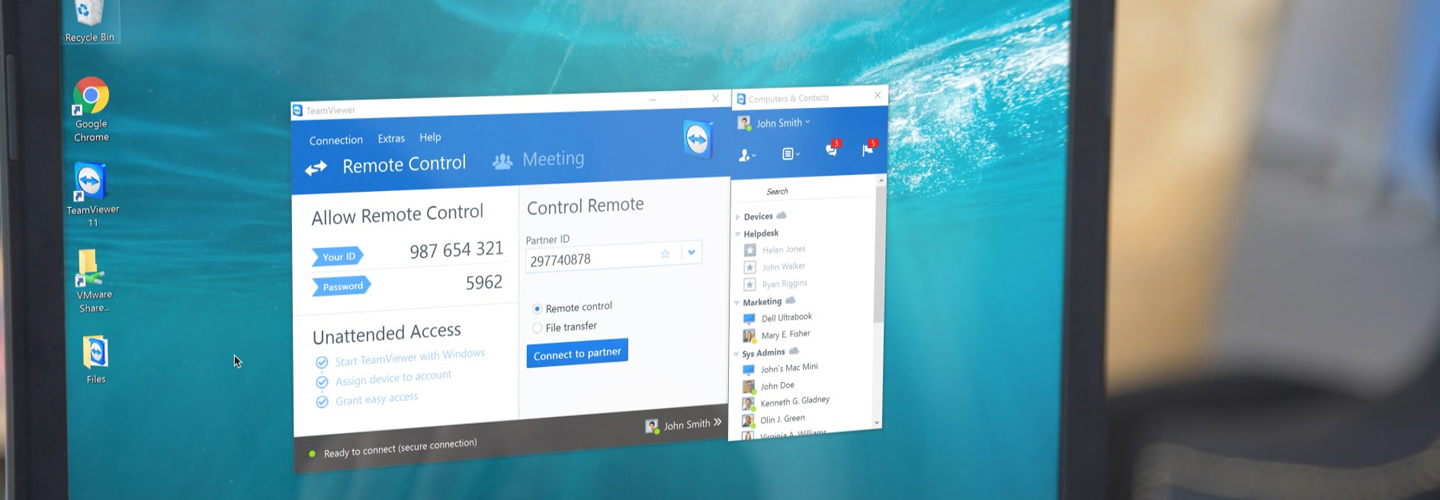The height and width of the screenshot is (500, 1440).
Task: Click the contacts list scroll up arrow
Action: (881, 181)
